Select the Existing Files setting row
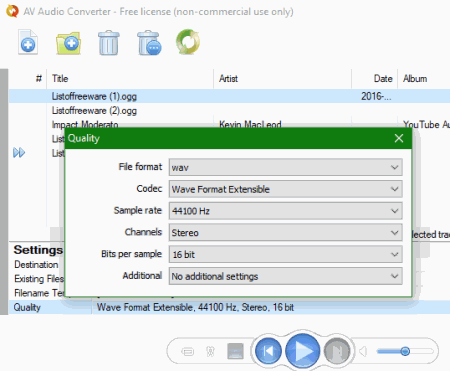Image resolution: width=450 pixels, height=371 pixels. [39, 279]
